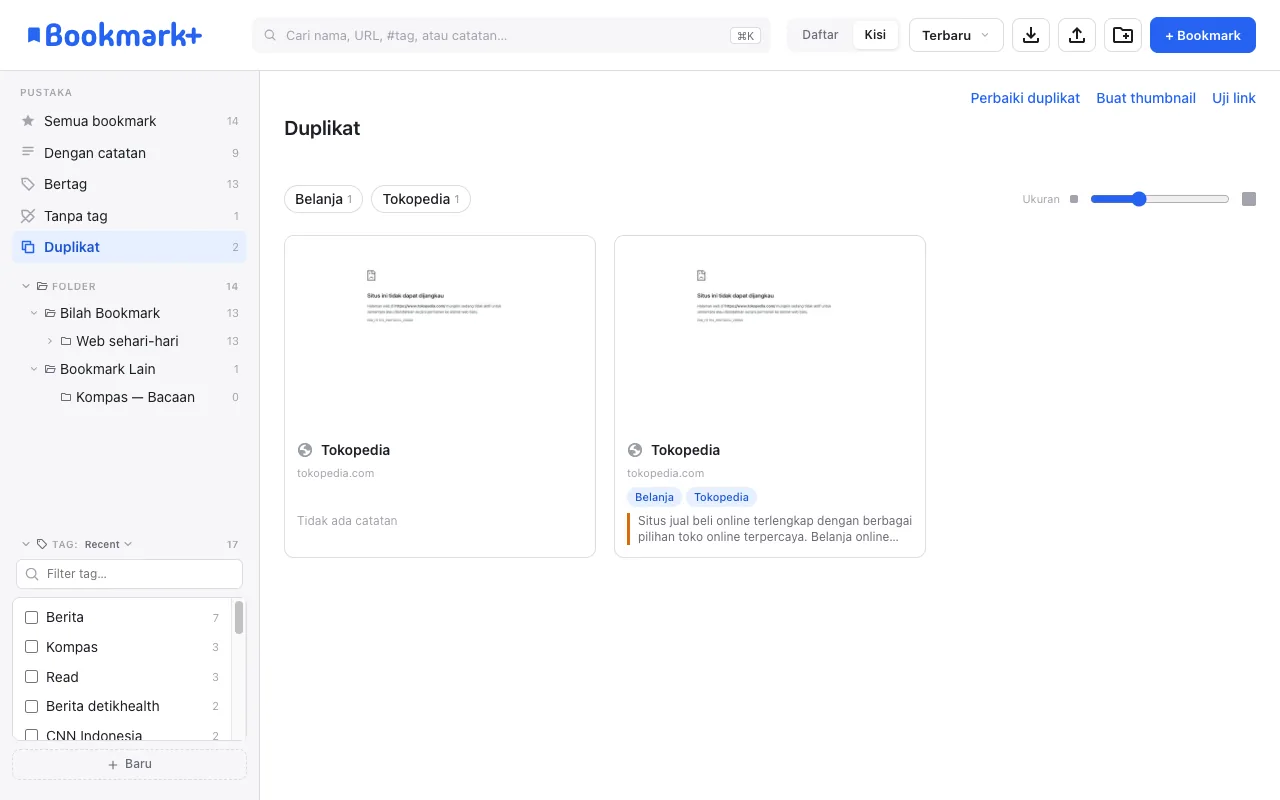
Task: Click Uji link action
Action: pyautogui.click(x=1234, y=98)
